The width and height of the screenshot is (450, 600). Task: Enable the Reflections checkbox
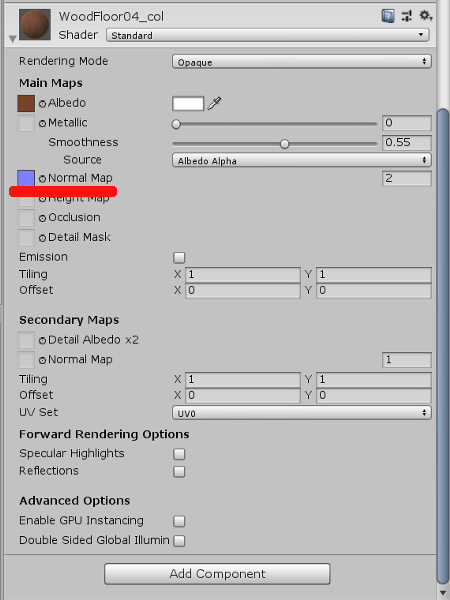coord(179,472)
